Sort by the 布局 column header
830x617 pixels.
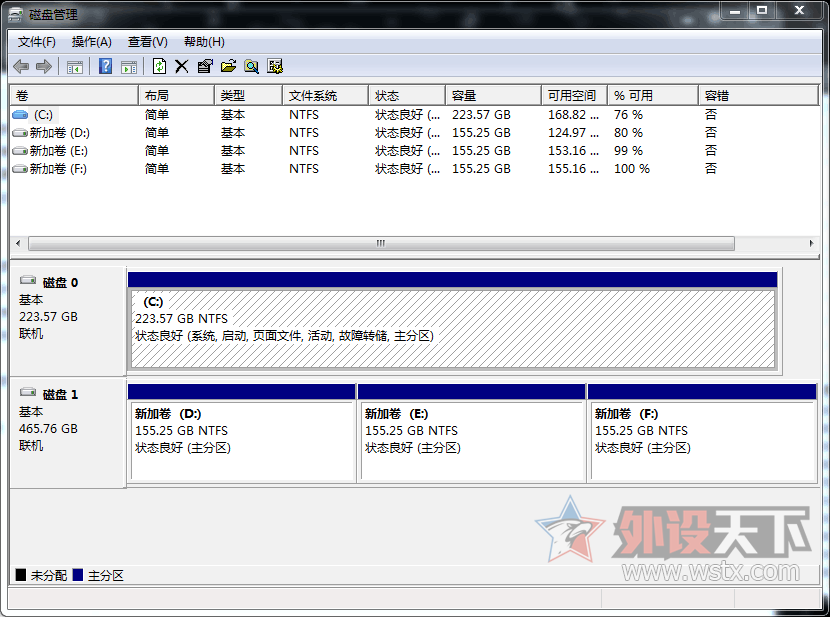pos(176,96)
